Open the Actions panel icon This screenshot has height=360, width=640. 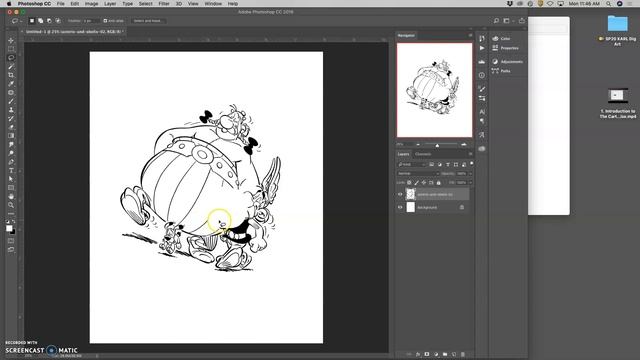click(x=482, y=48)
